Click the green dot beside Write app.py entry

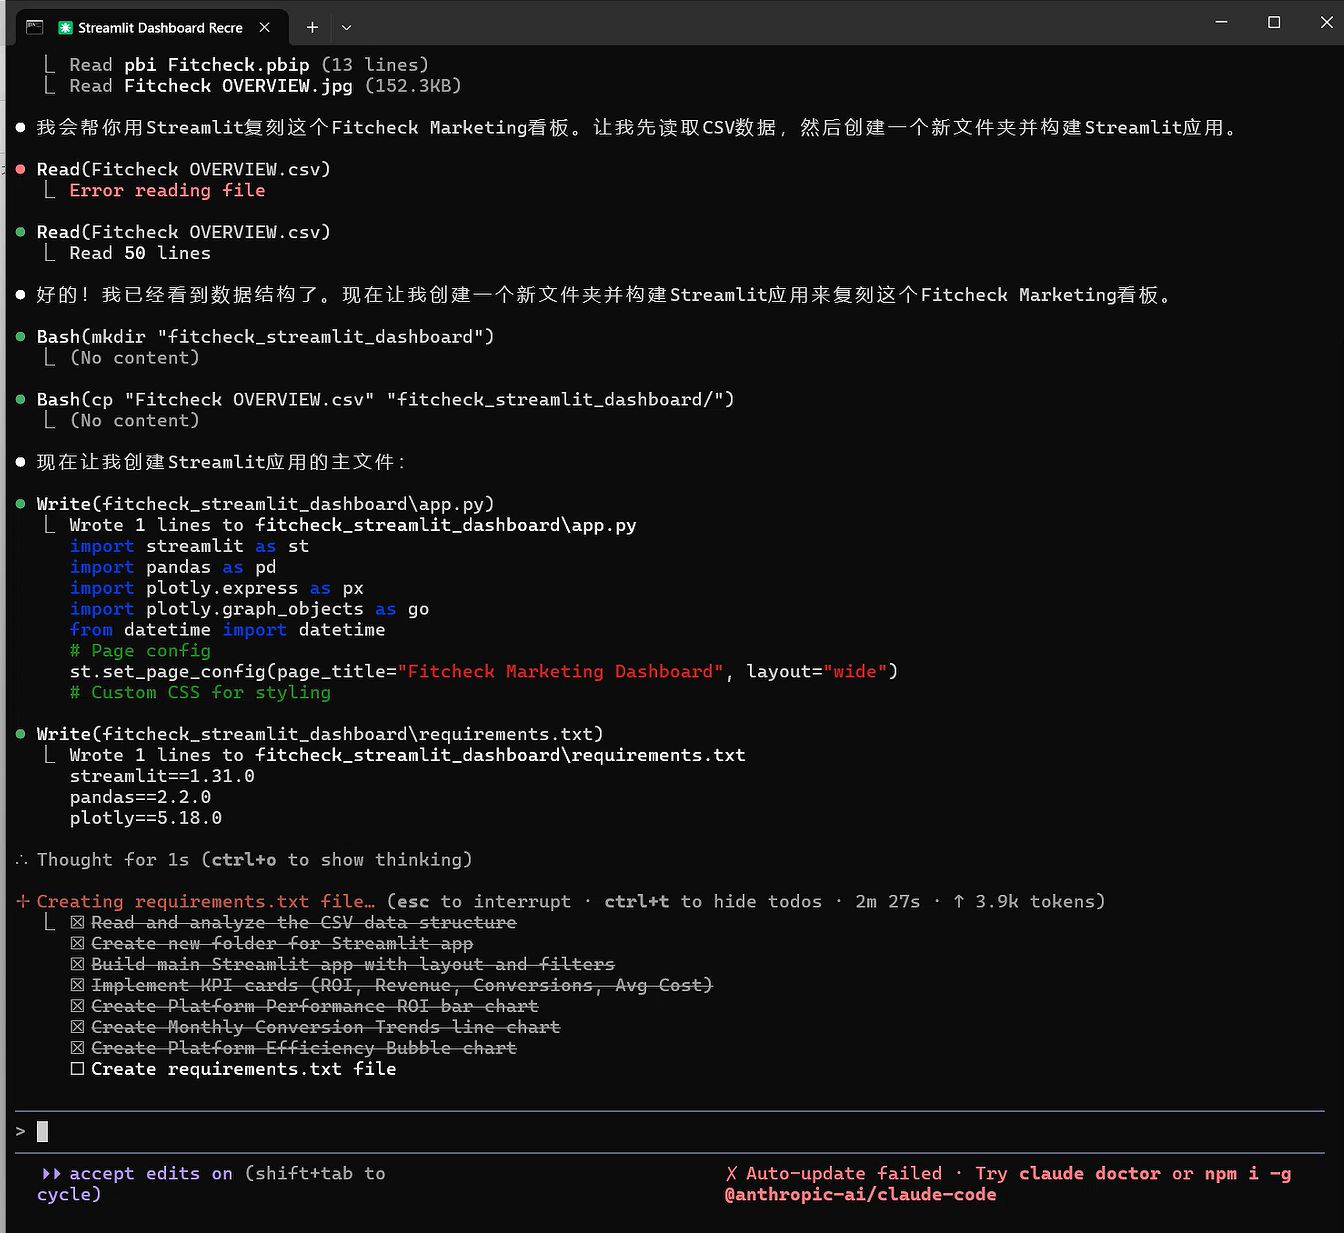(20, 504)
